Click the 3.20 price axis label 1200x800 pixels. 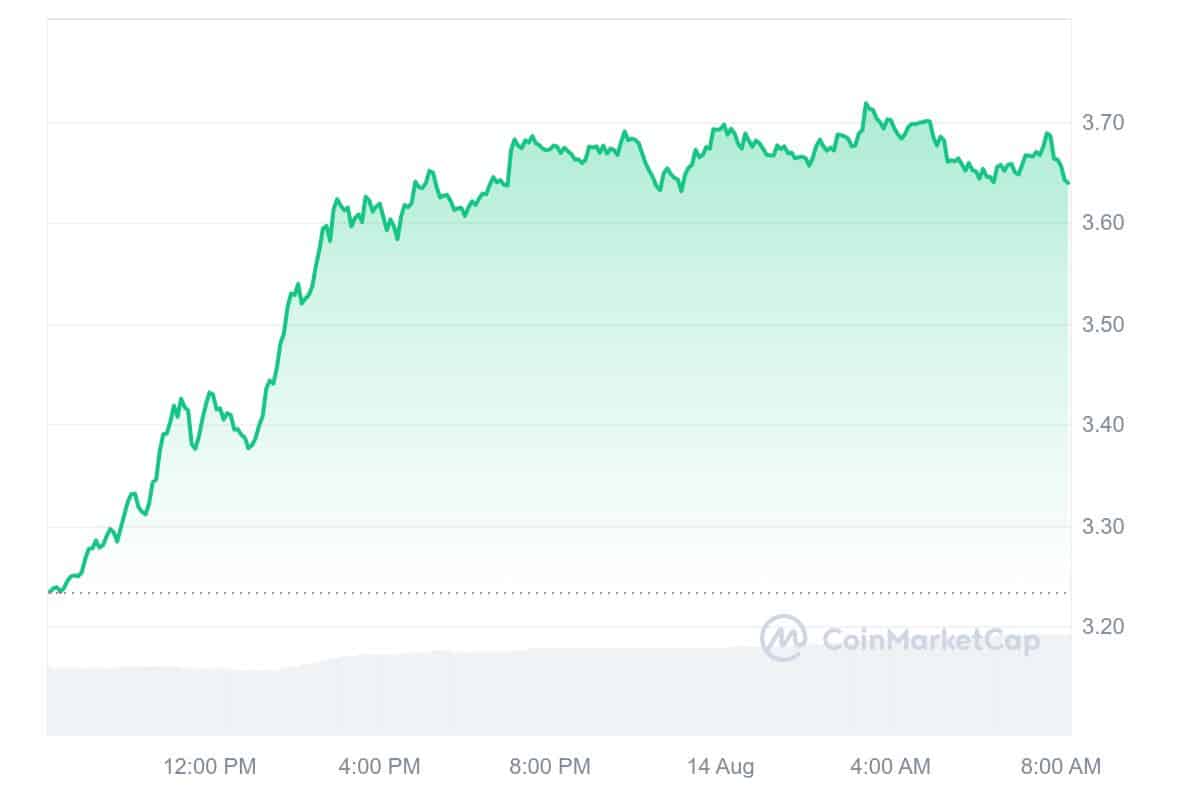[1104, 627]
